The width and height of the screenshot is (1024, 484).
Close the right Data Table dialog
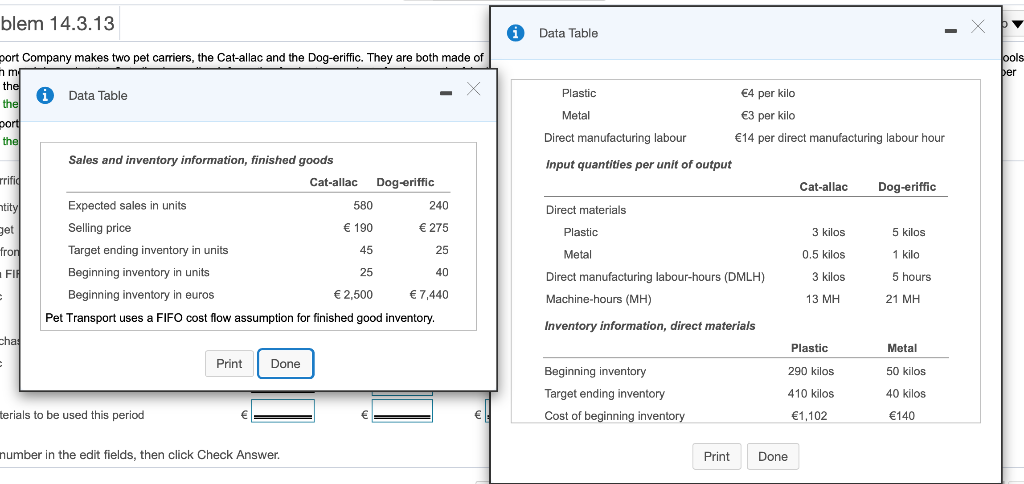(978, 26)
